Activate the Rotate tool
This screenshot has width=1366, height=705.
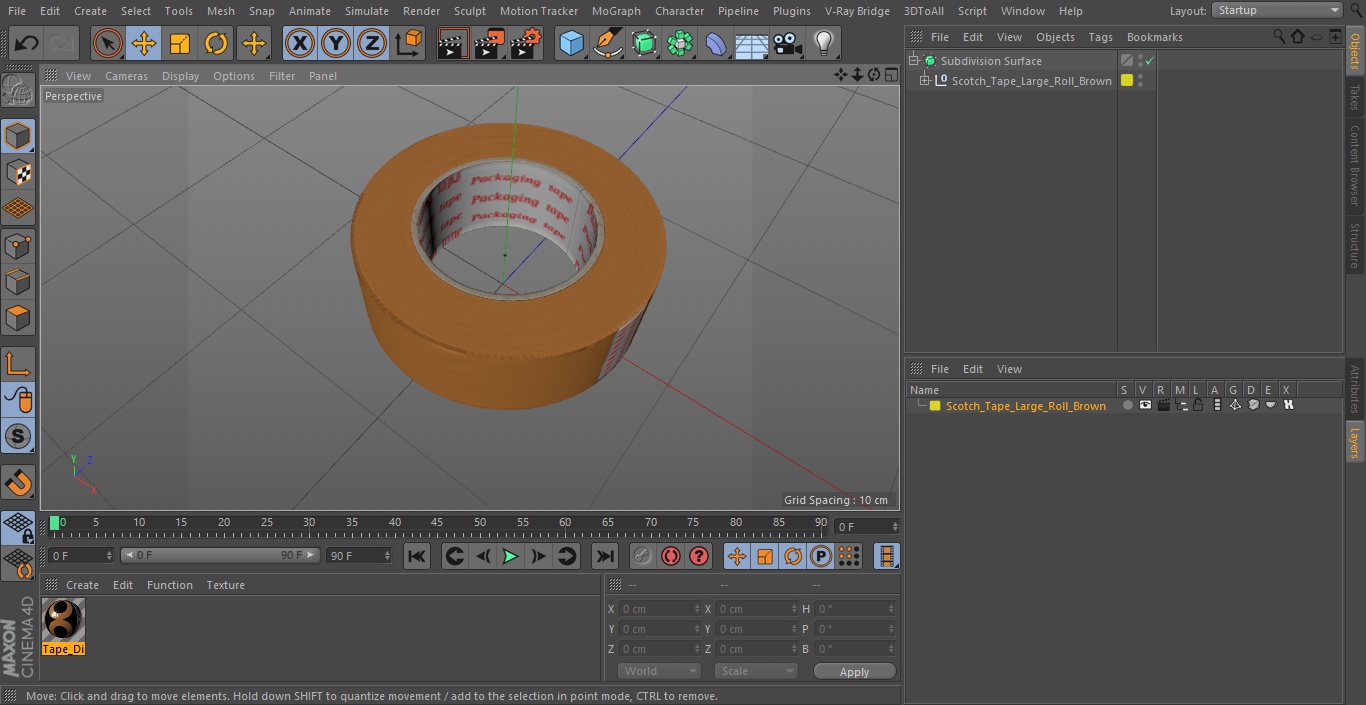216,44
